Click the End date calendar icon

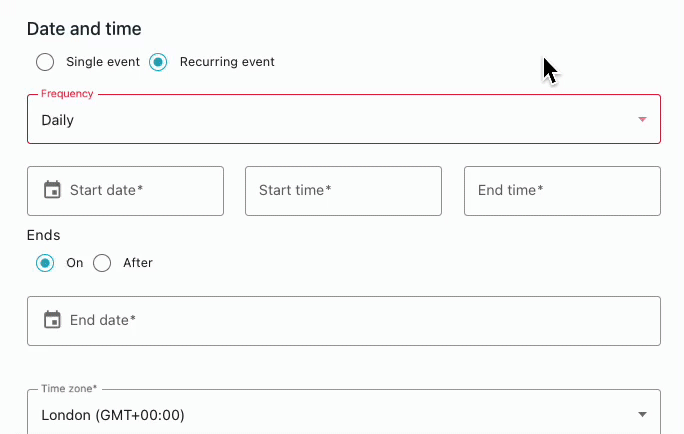52,320
